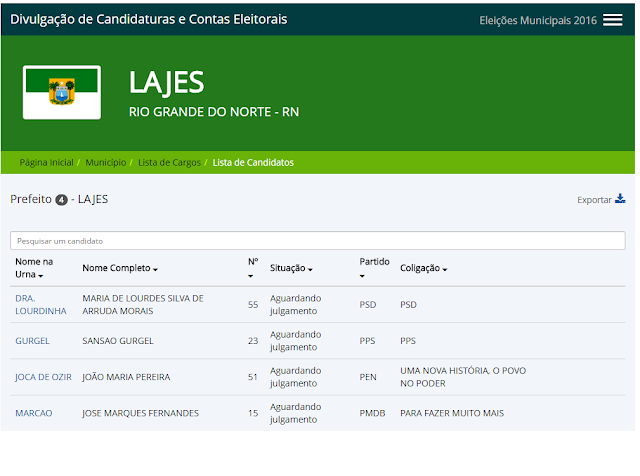Click the Exportar text link
Viewport: 640px width, 476px height.
[x=594, y=200]
